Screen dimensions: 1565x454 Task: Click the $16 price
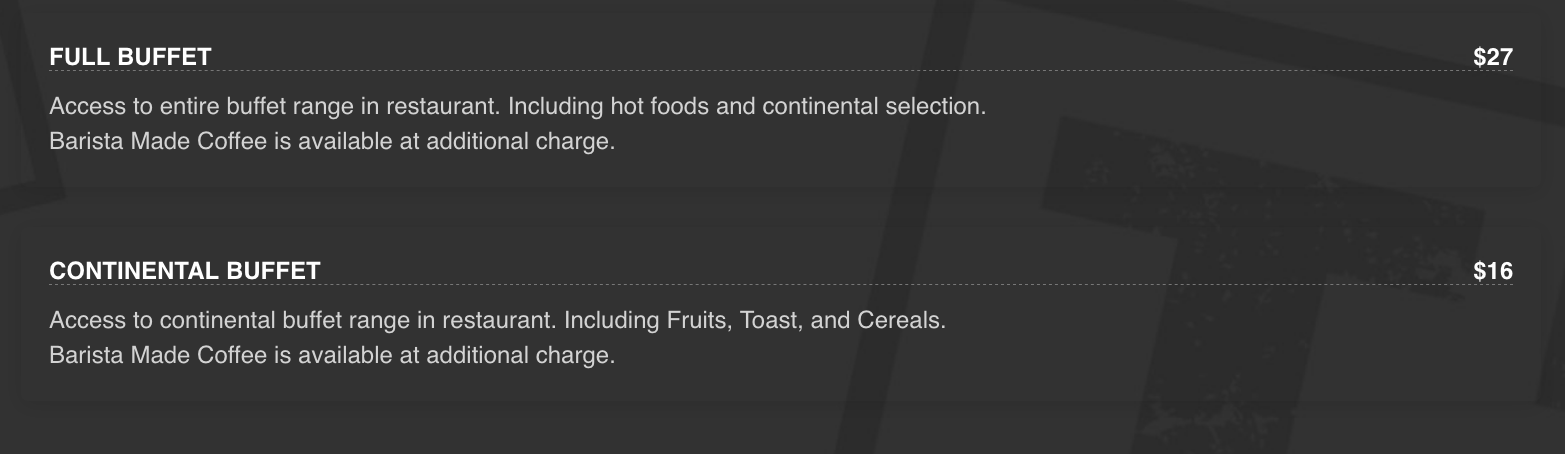1492,271
